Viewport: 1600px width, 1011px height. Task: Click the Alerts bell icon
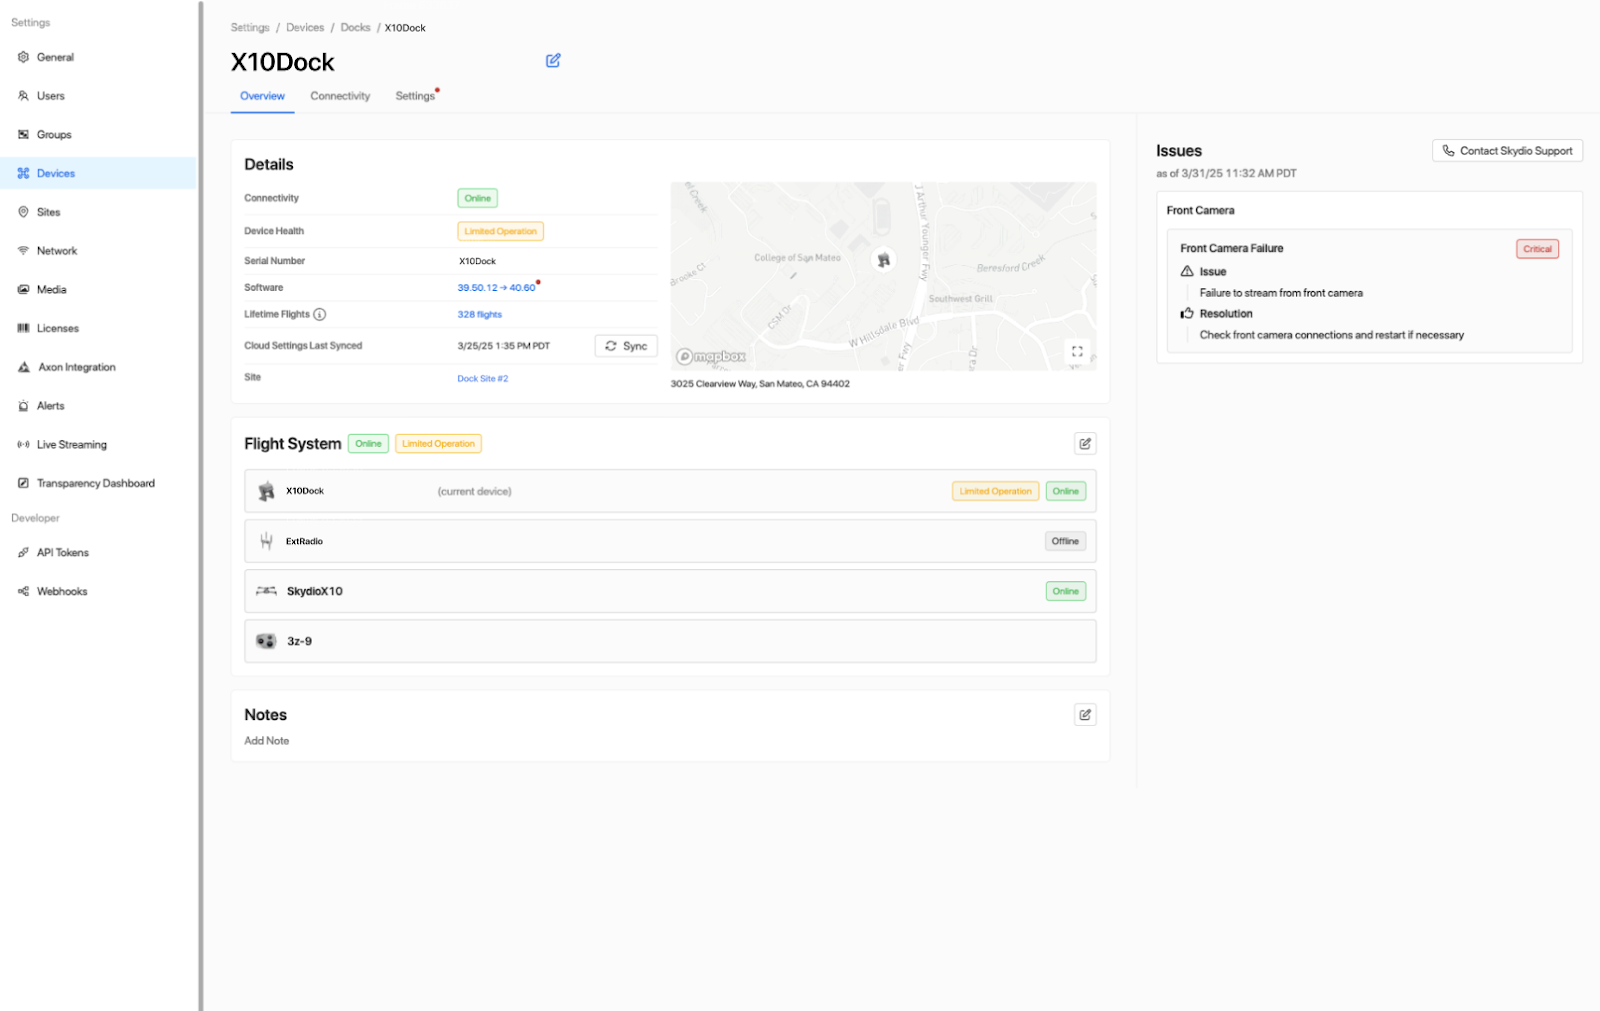coord(23,406)
